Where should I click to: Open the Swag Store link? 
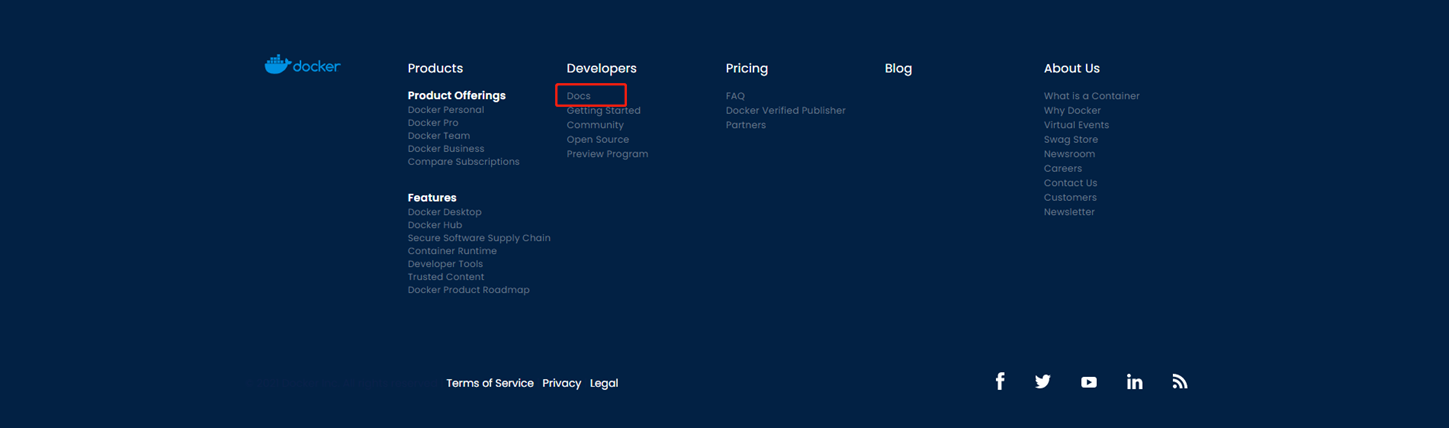pos(1070,140)
